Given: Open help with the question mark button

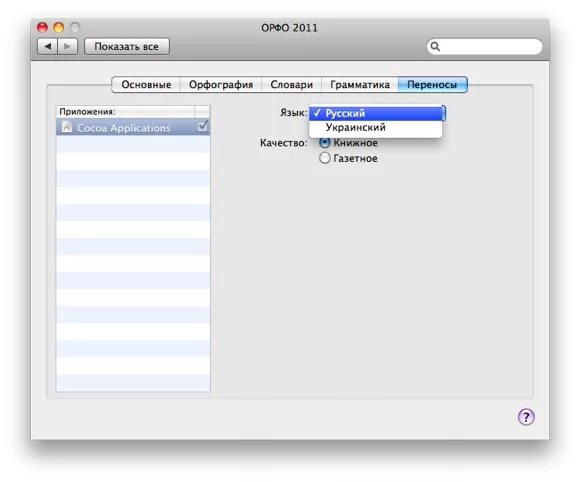Looking at the screenshot, I should point(526,417).
